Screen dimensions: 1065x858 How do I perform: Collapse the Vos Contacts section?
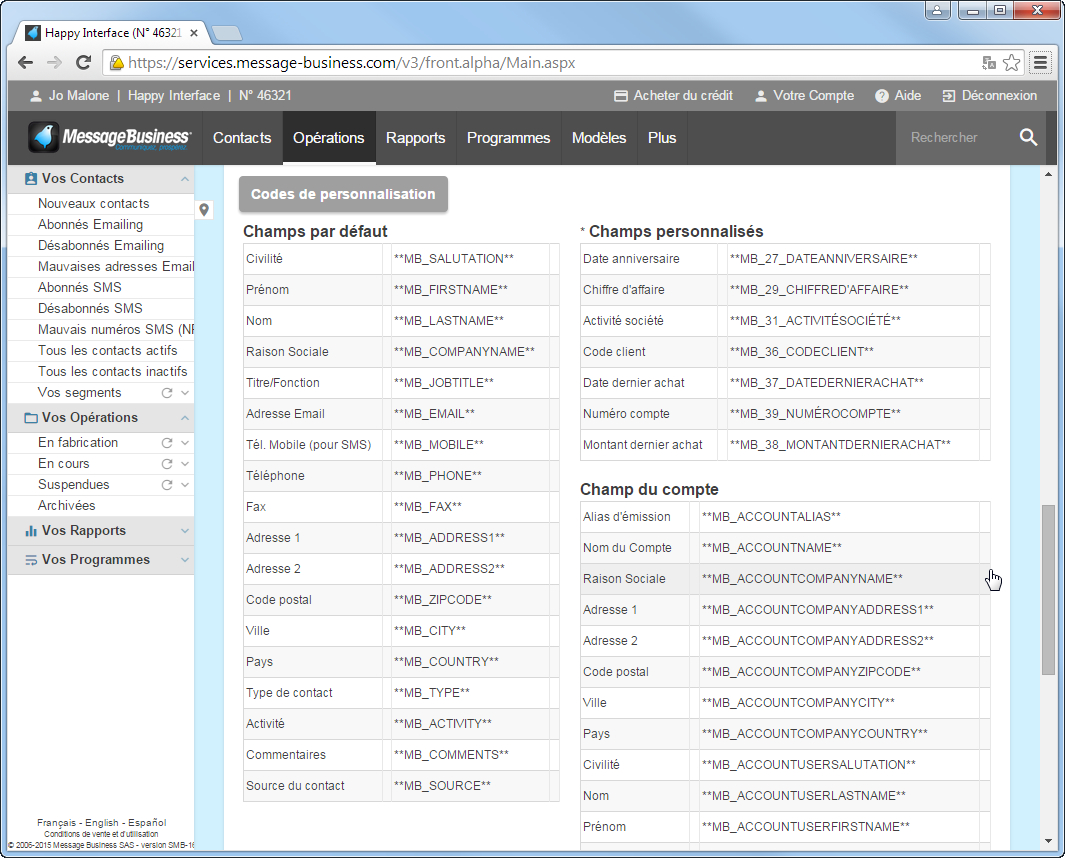[184, 179]
